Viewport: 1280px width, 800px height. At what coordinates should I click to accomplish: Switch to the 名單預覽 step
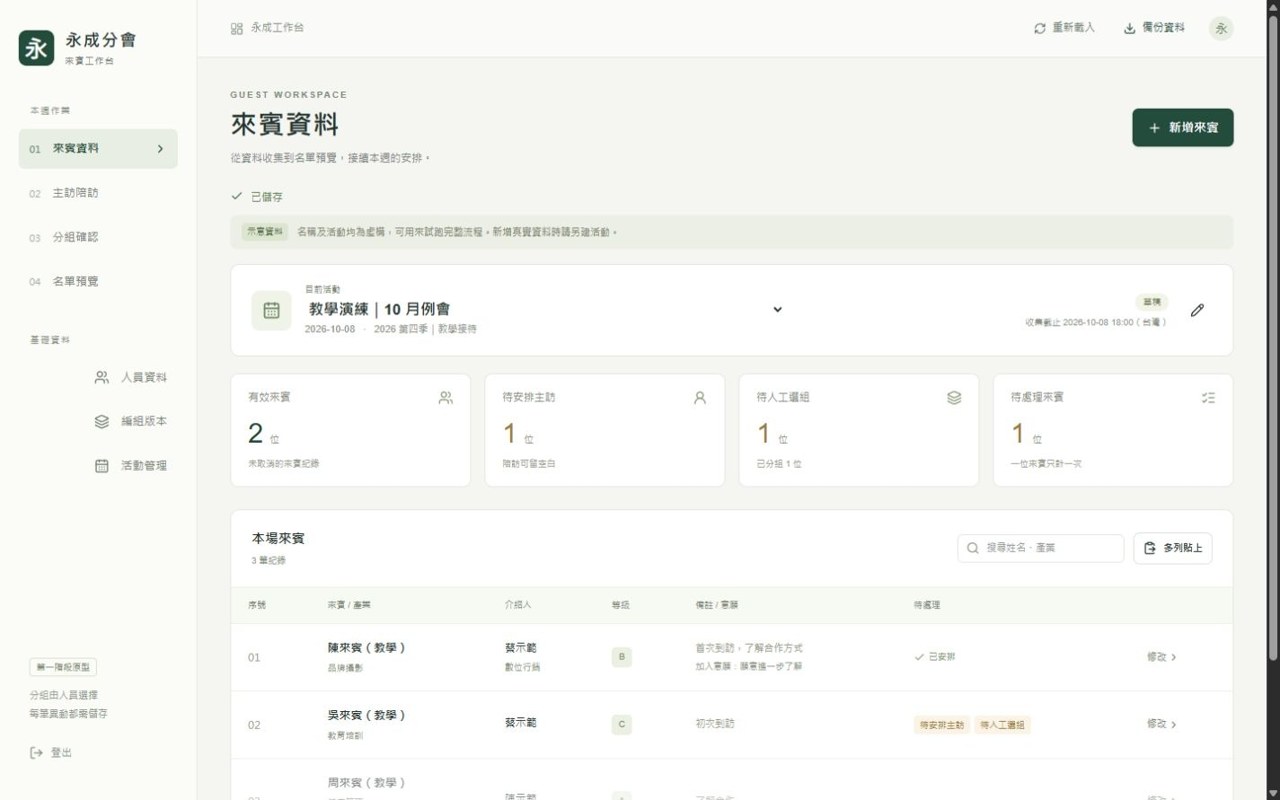click(98, 281)
